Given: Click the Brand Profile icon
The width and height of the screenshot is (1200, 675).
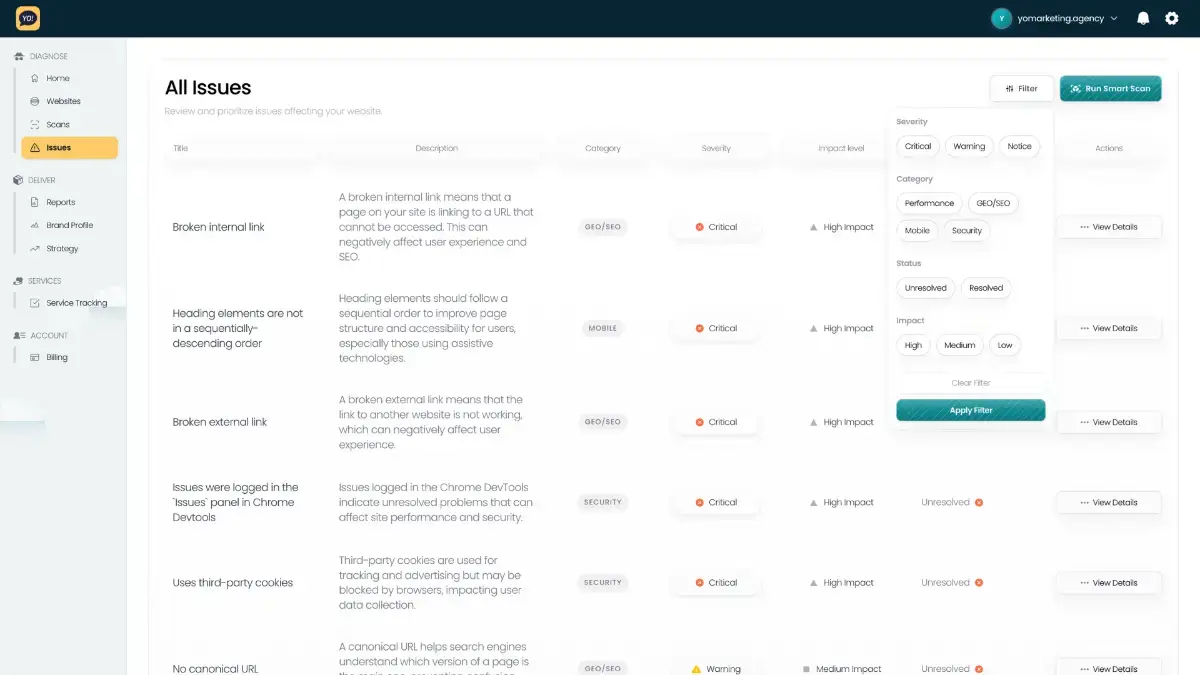Looking at the screenshot, I should click(35, 225).
